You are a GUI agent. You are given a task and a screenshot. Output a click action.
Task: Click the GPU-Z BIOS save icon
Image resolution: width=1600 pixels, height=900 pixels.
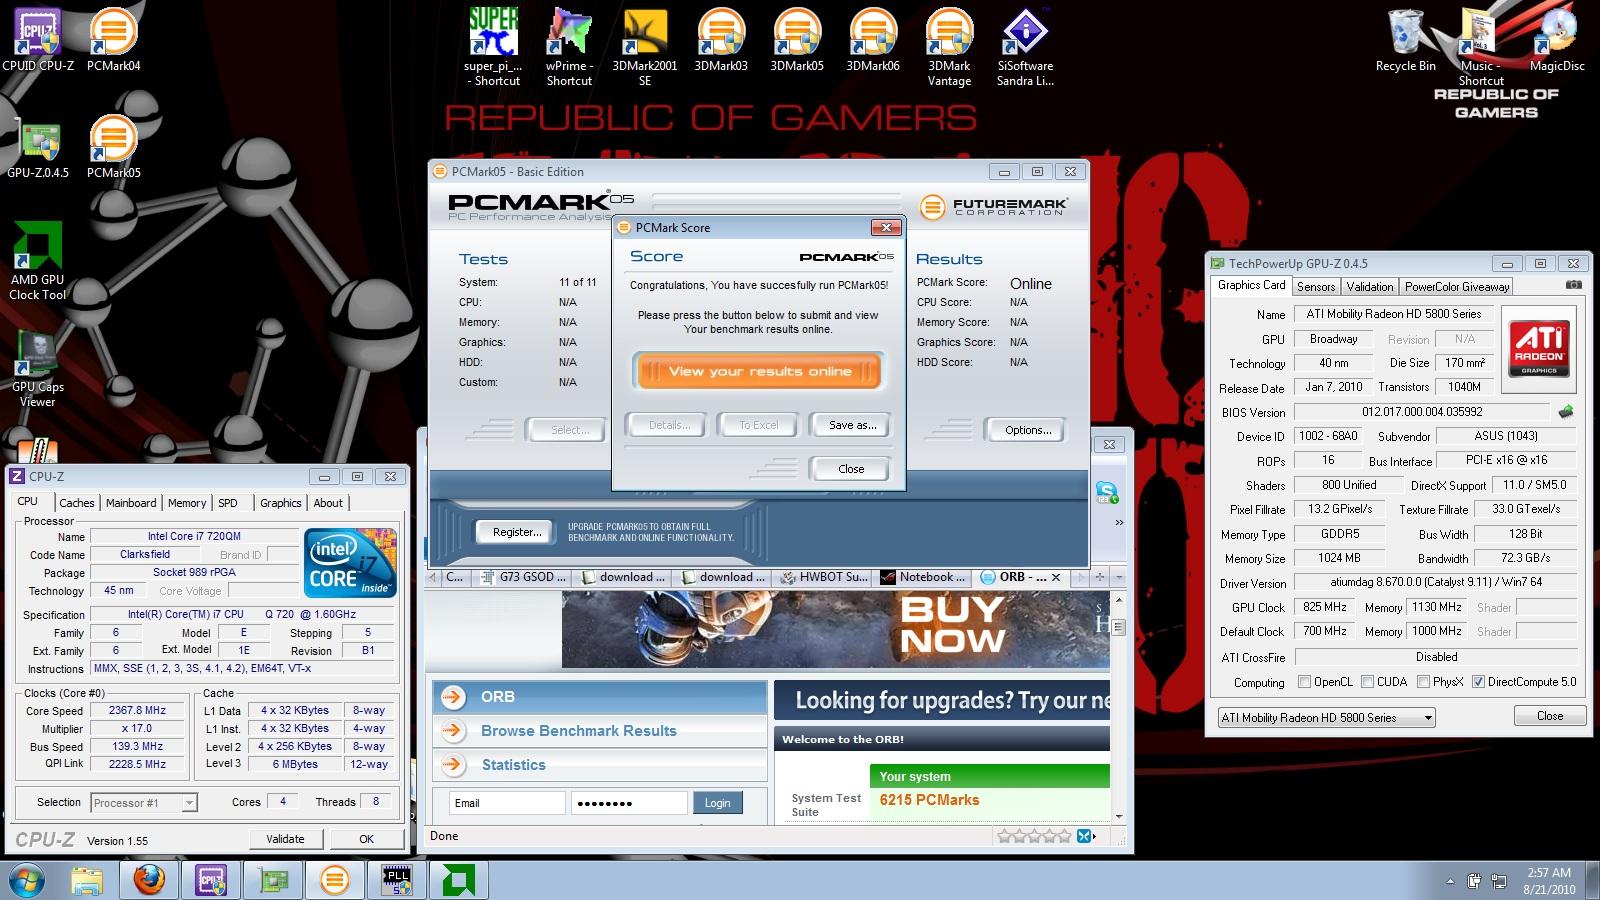click(1566, 412)
